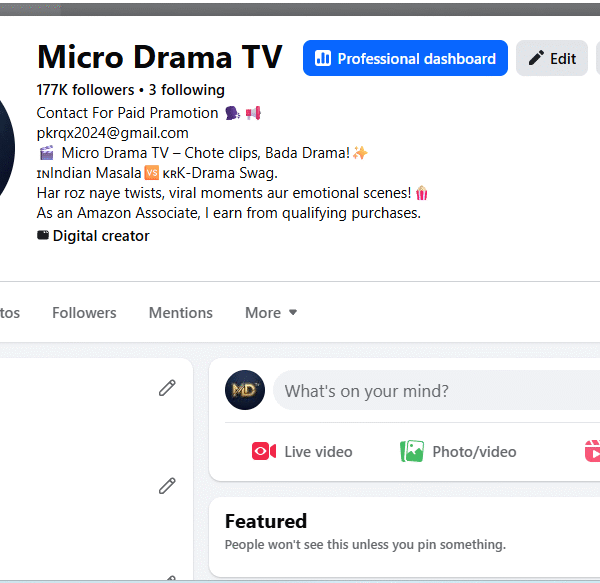The image size is (600, 583).
Task: Click the pkrqx2024@gmail.com email text
Action: (112, 133)
